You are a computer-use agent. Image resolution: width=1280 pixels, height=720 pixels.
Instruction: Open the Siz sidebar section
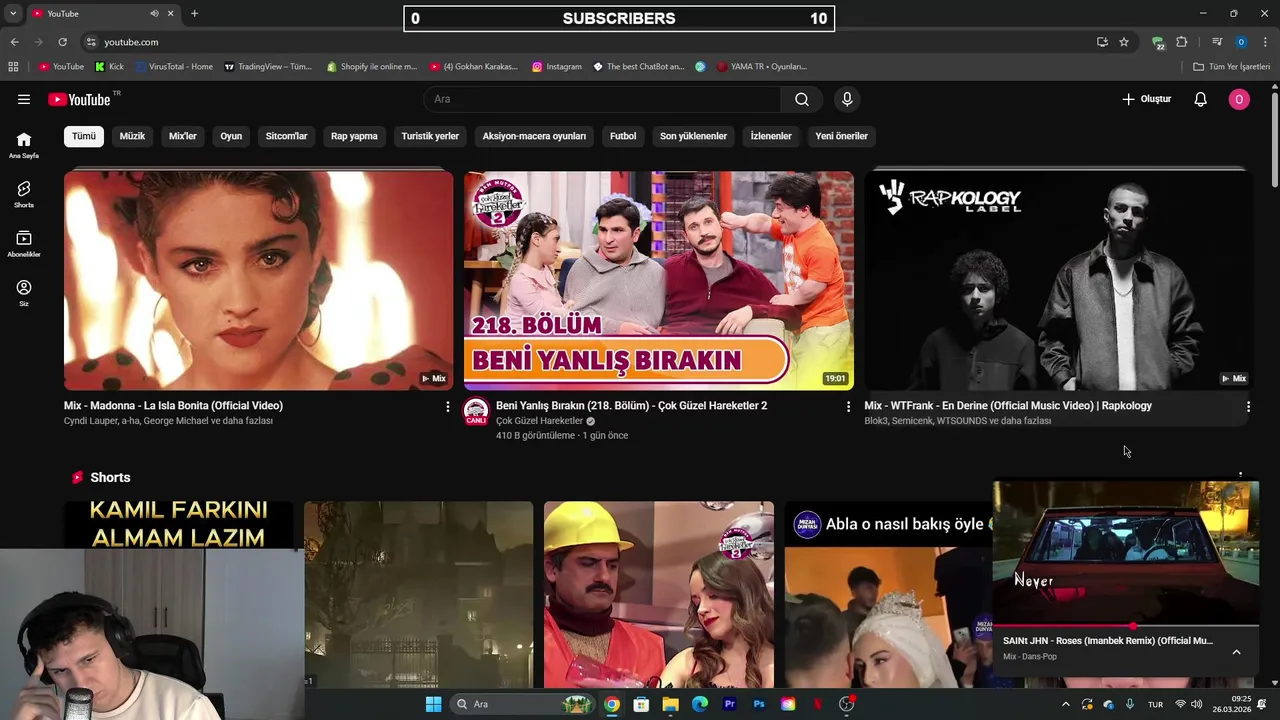[24, 293]
